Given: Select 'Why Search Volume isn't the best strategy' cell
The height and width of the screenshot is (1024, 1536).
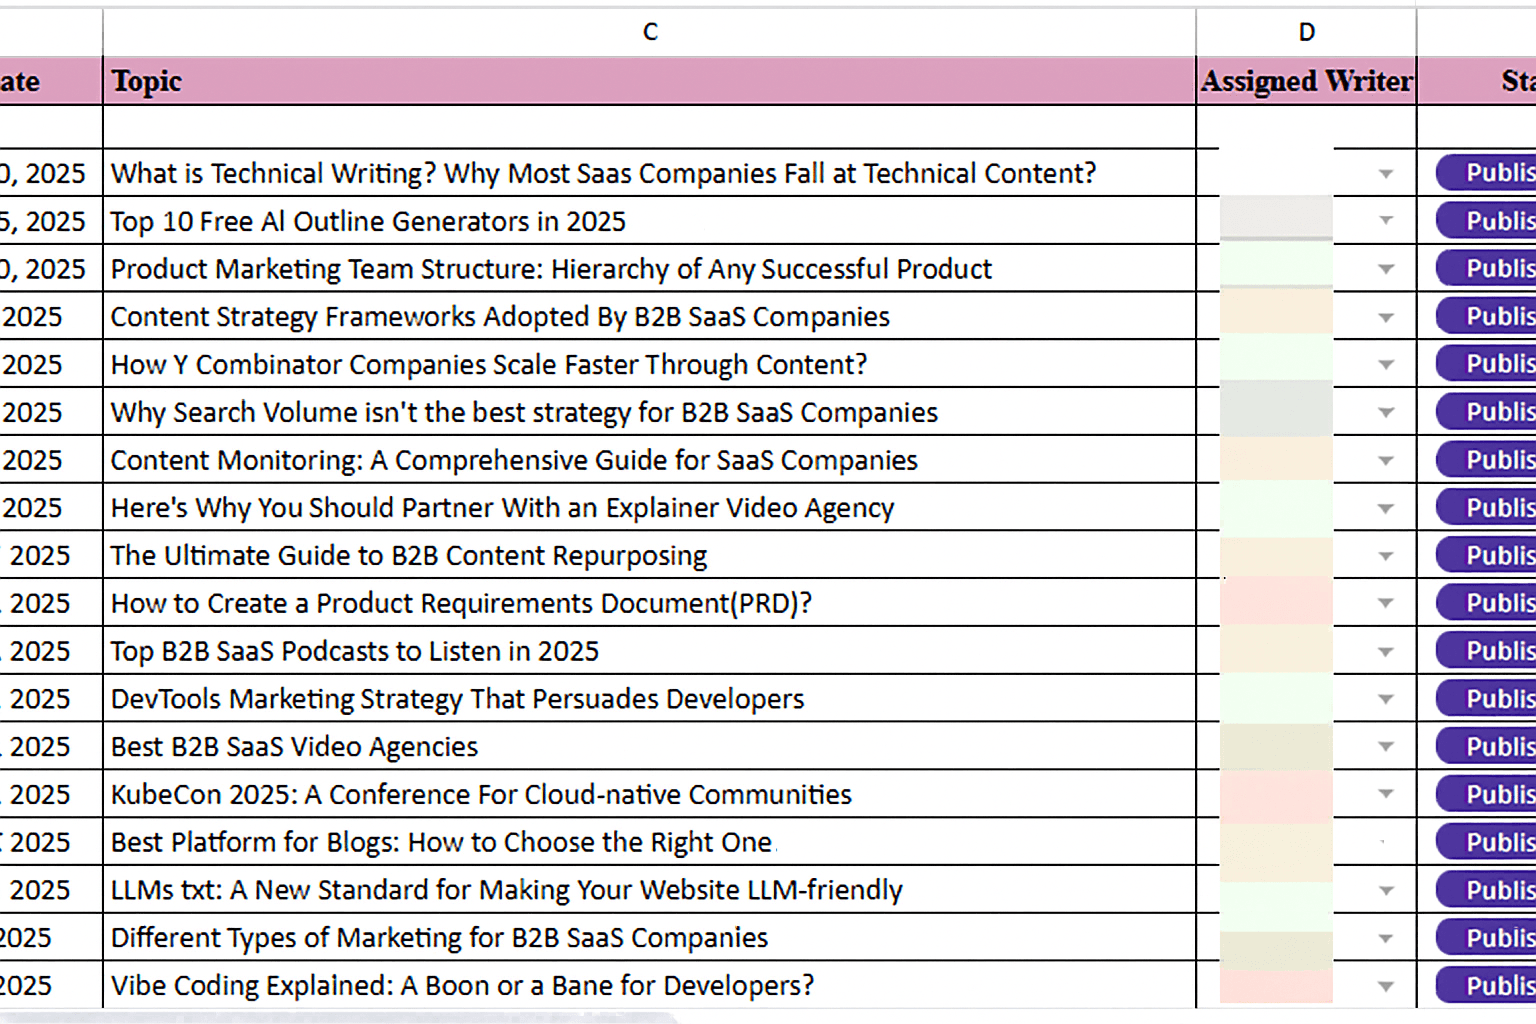Looking at the screenshot, I should 650,412.
